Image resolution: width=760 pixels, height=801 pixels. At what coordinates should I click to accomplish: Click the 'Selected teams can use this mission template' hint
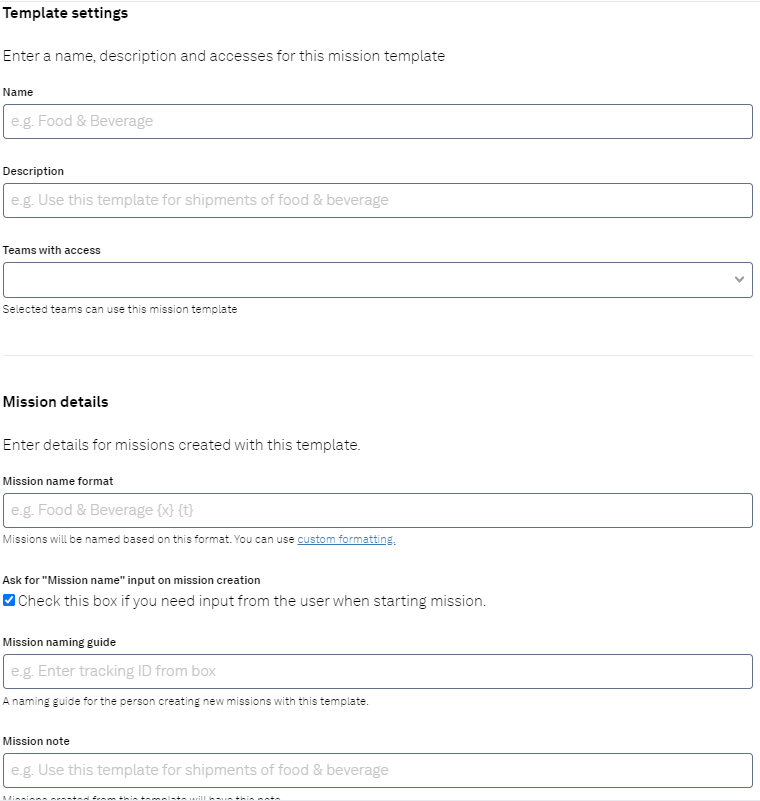120,309
